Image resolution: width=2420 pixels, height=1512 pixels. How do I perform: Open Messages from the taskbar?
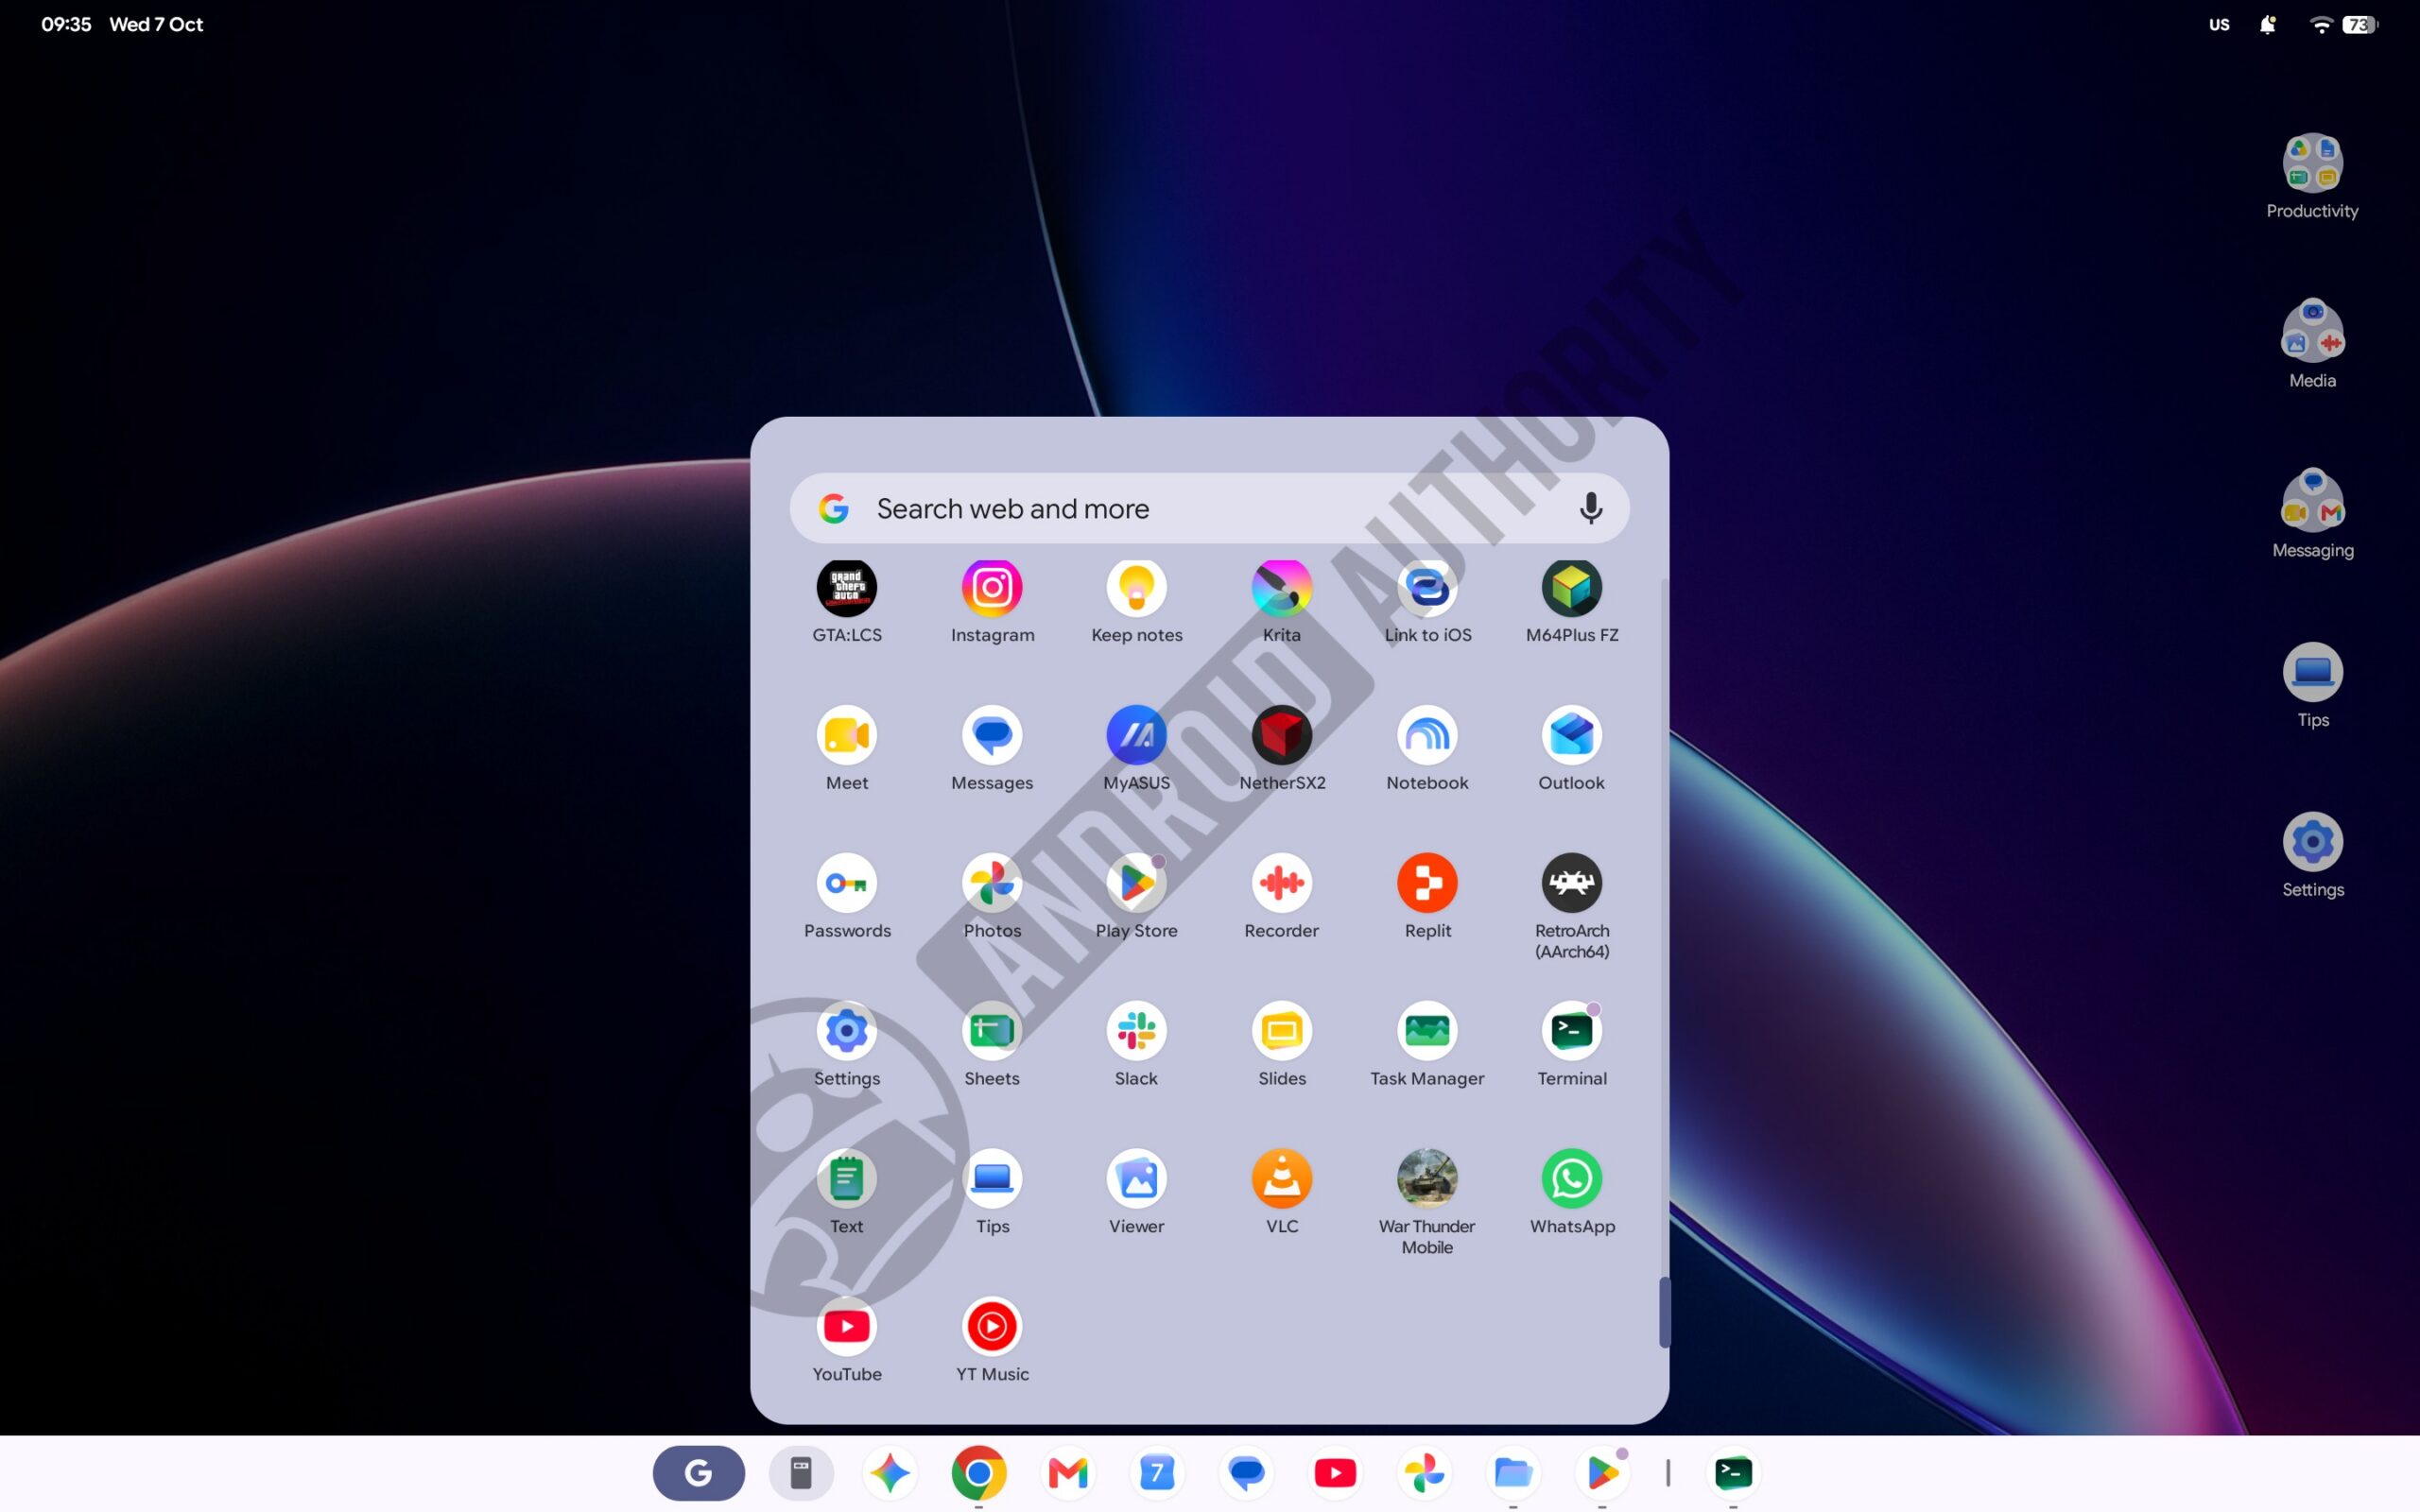(1246, 1473)
